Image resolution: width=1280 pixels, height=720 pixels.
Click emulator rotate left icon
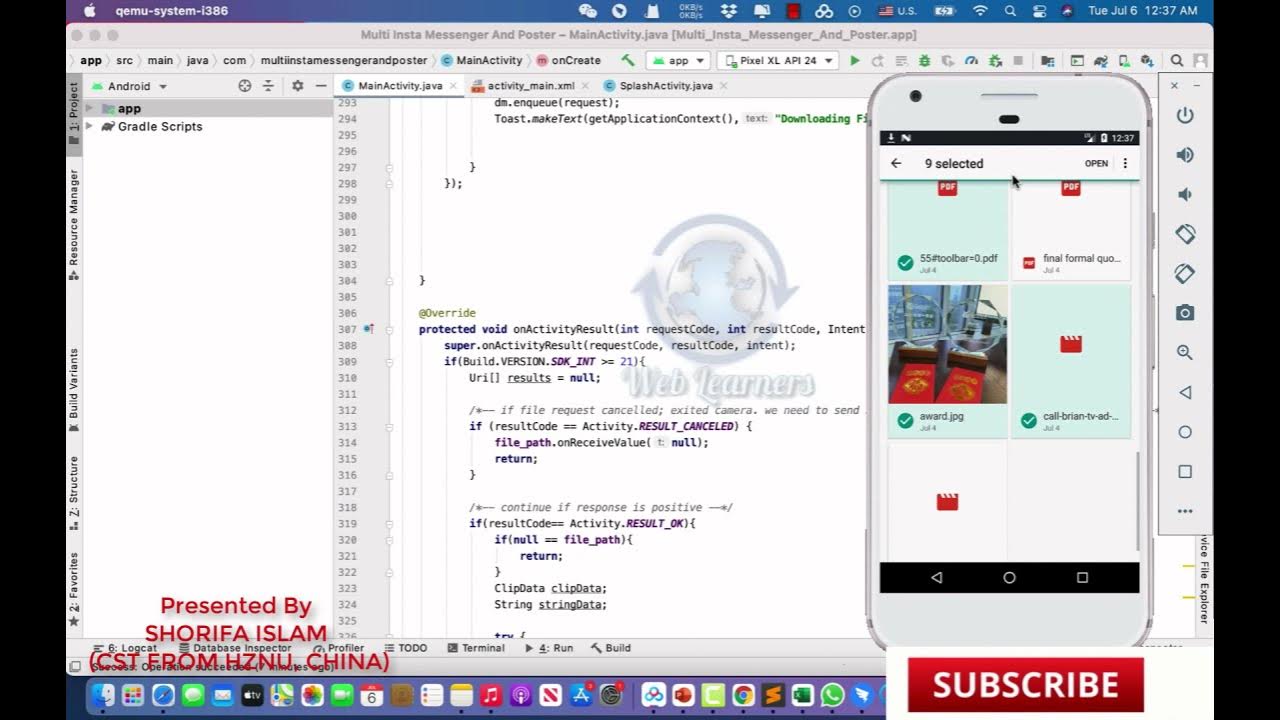(1185, 234)
